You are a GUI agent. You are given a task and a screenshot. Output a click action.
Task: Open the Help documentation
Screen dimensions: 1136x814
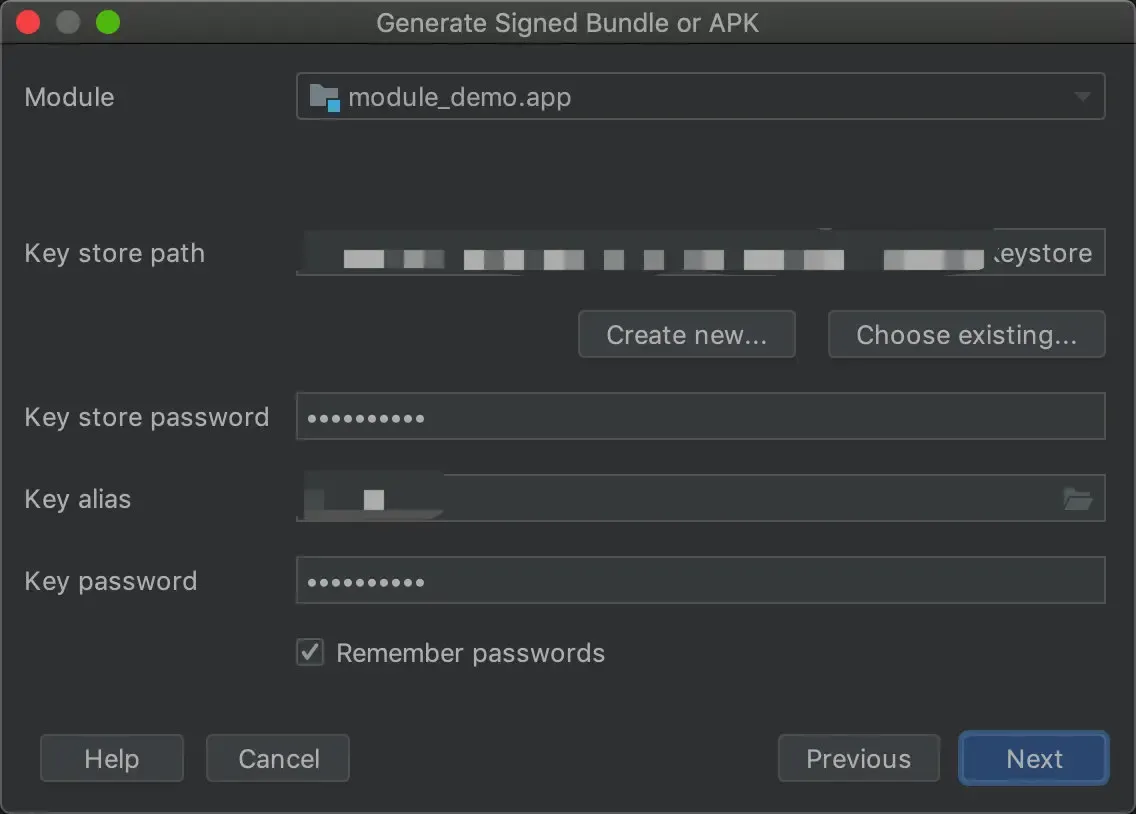pyautogui.click(x=111, y=758)
